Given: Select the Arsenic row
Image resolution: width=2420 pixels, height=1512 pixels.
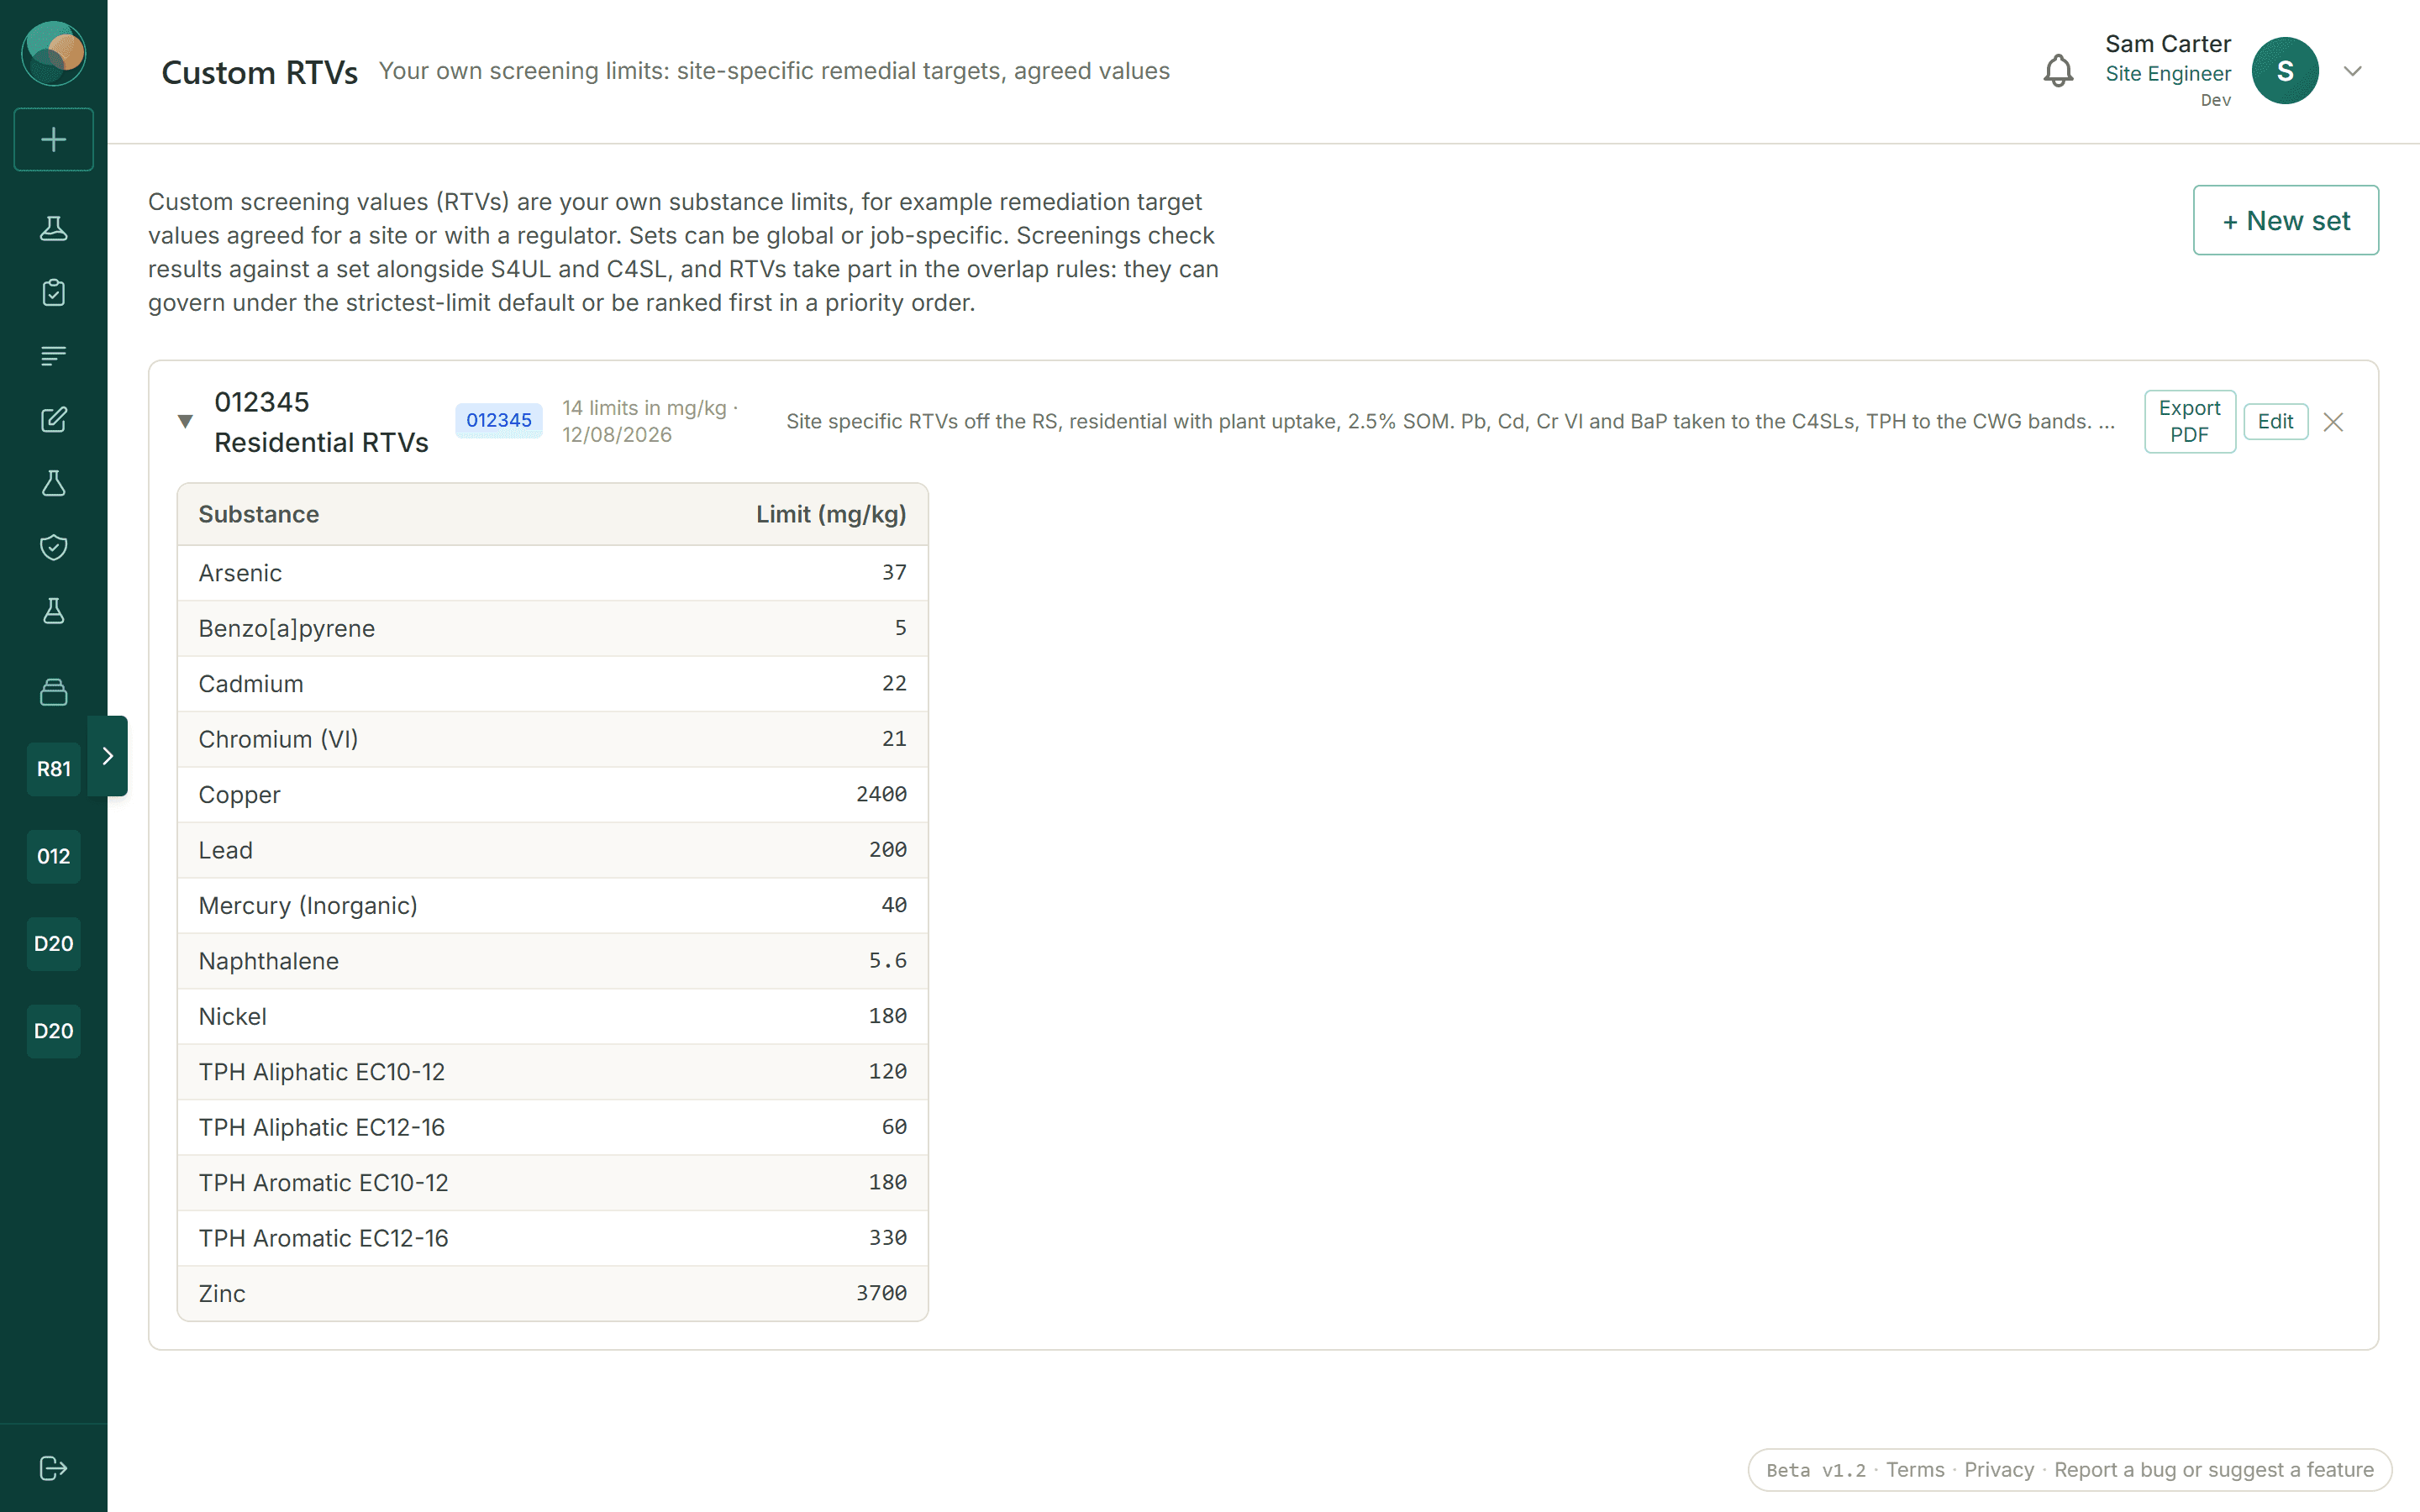Looking at the screenshot, I should [x=552, y=573].
